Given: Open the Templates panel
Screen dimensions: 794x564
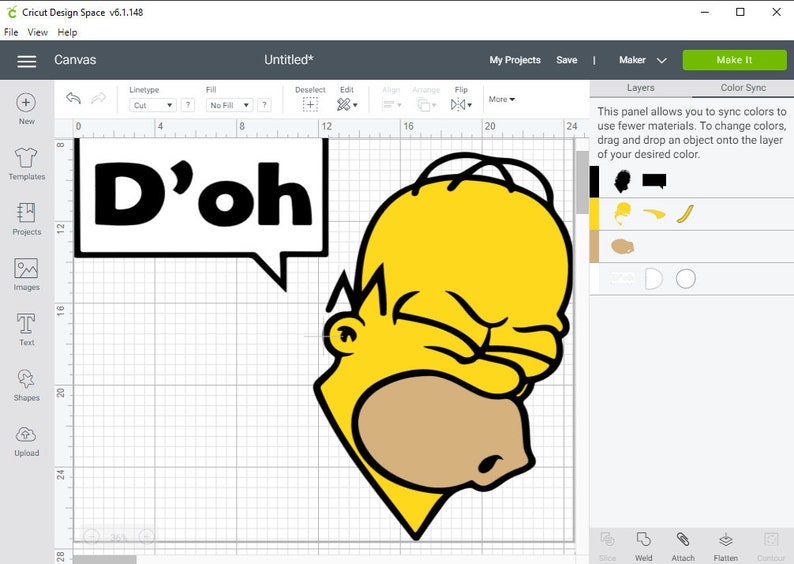Looking at the screenshot, I should pos(26,164).
